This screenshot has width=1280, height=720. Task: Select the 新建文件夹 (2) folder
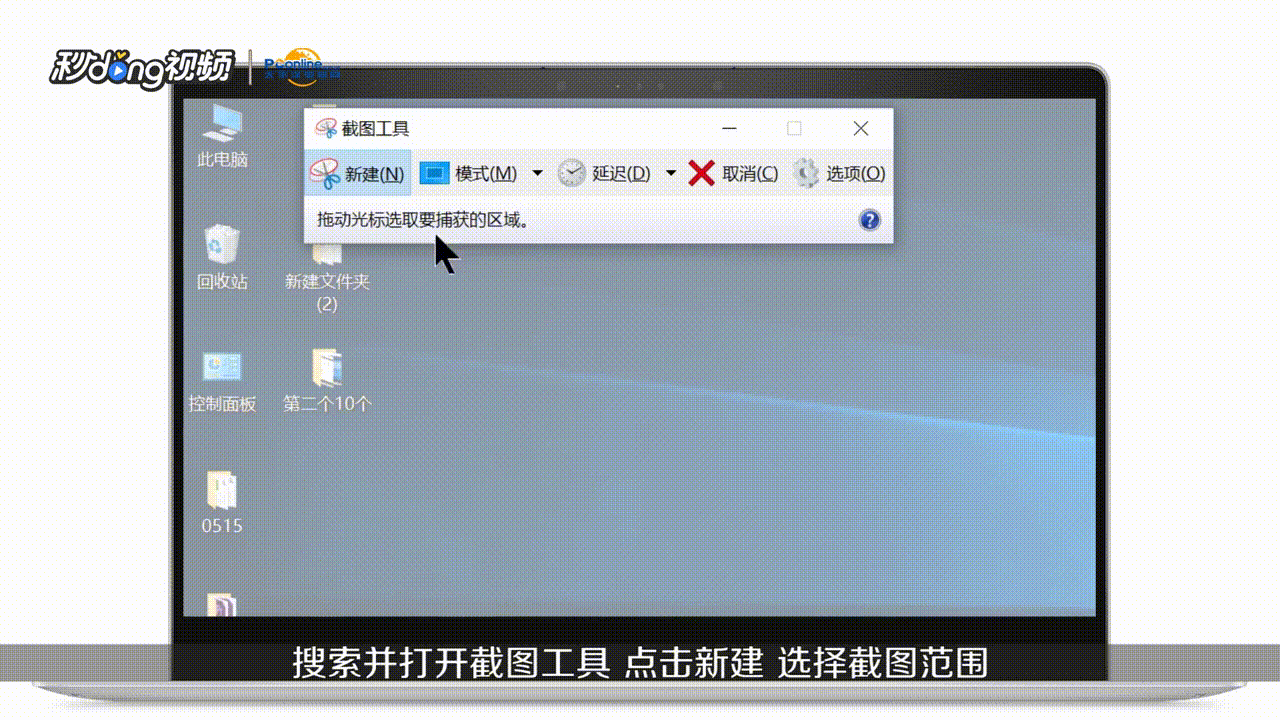point(327,281)
